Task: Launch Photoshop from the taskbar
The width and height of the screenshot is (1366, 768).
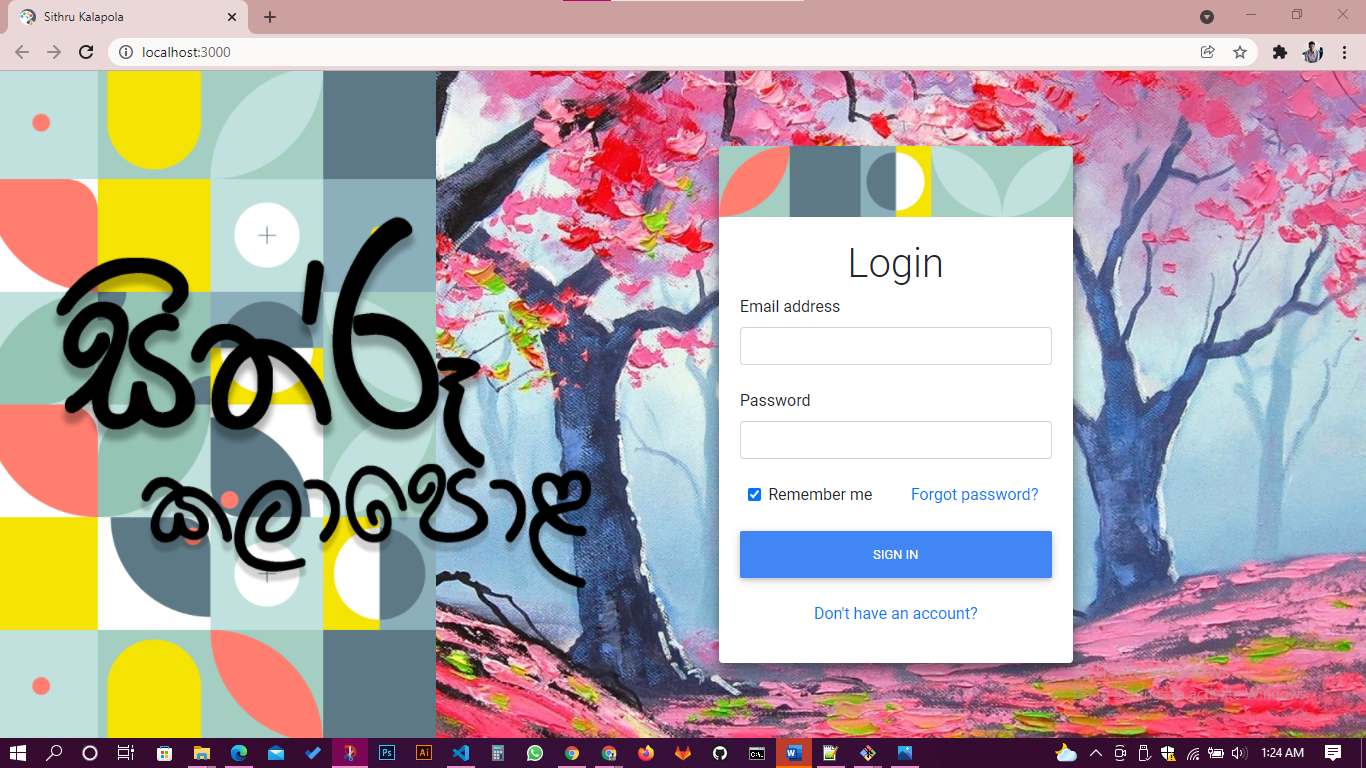Action: tap(386, 753)
